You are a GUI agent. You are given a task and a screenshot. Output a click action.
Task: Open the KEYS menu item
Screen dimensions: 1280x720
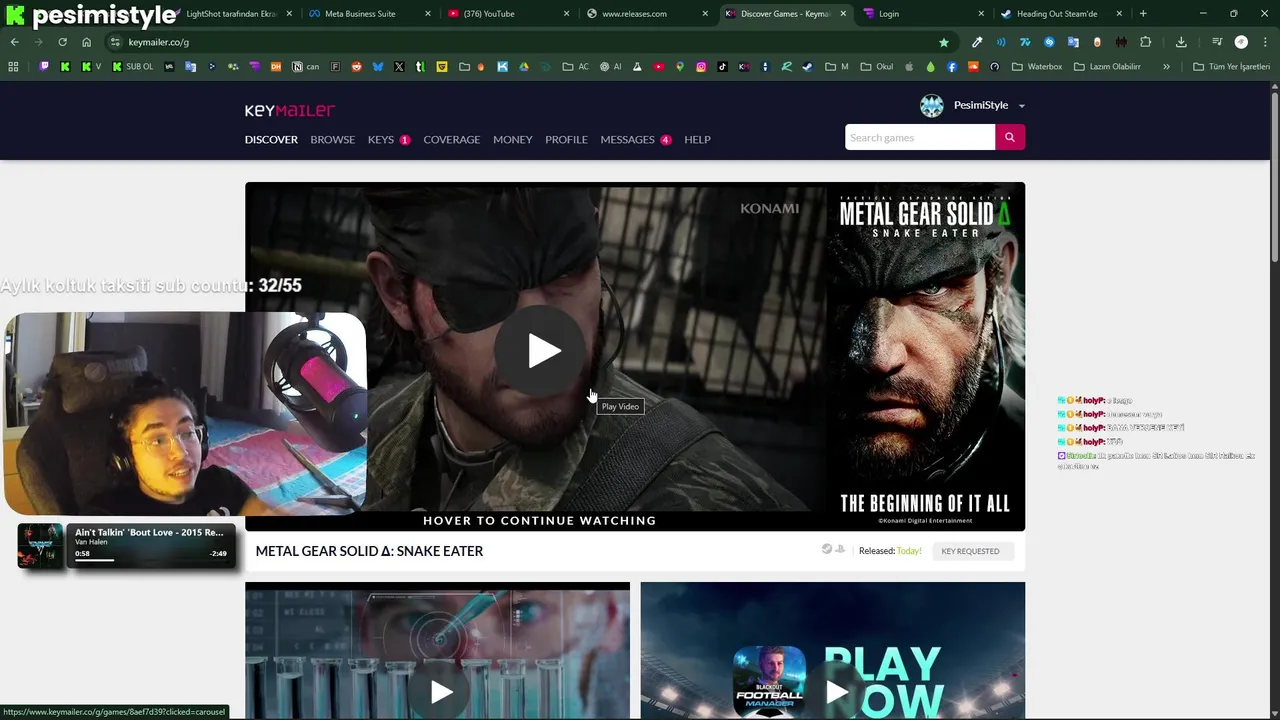[x=389, y=139]
